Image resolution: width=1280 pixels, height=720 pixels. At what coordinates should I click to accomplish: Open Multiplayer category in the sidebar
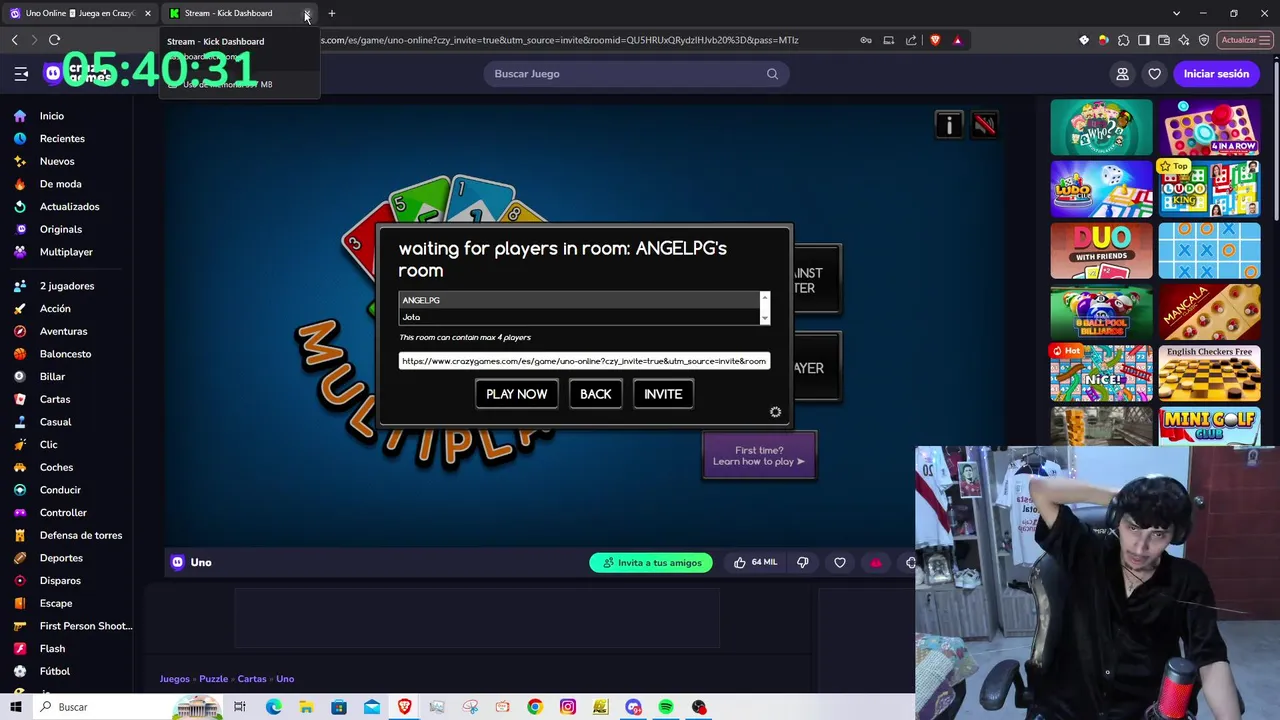tap(66, 252)
